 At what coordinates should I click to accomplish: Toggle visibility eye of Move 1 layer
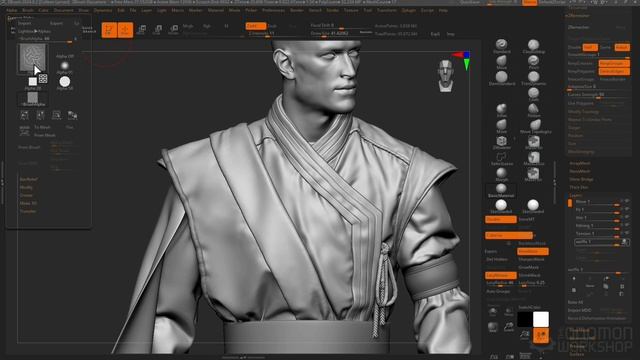(x=627, y=202)
